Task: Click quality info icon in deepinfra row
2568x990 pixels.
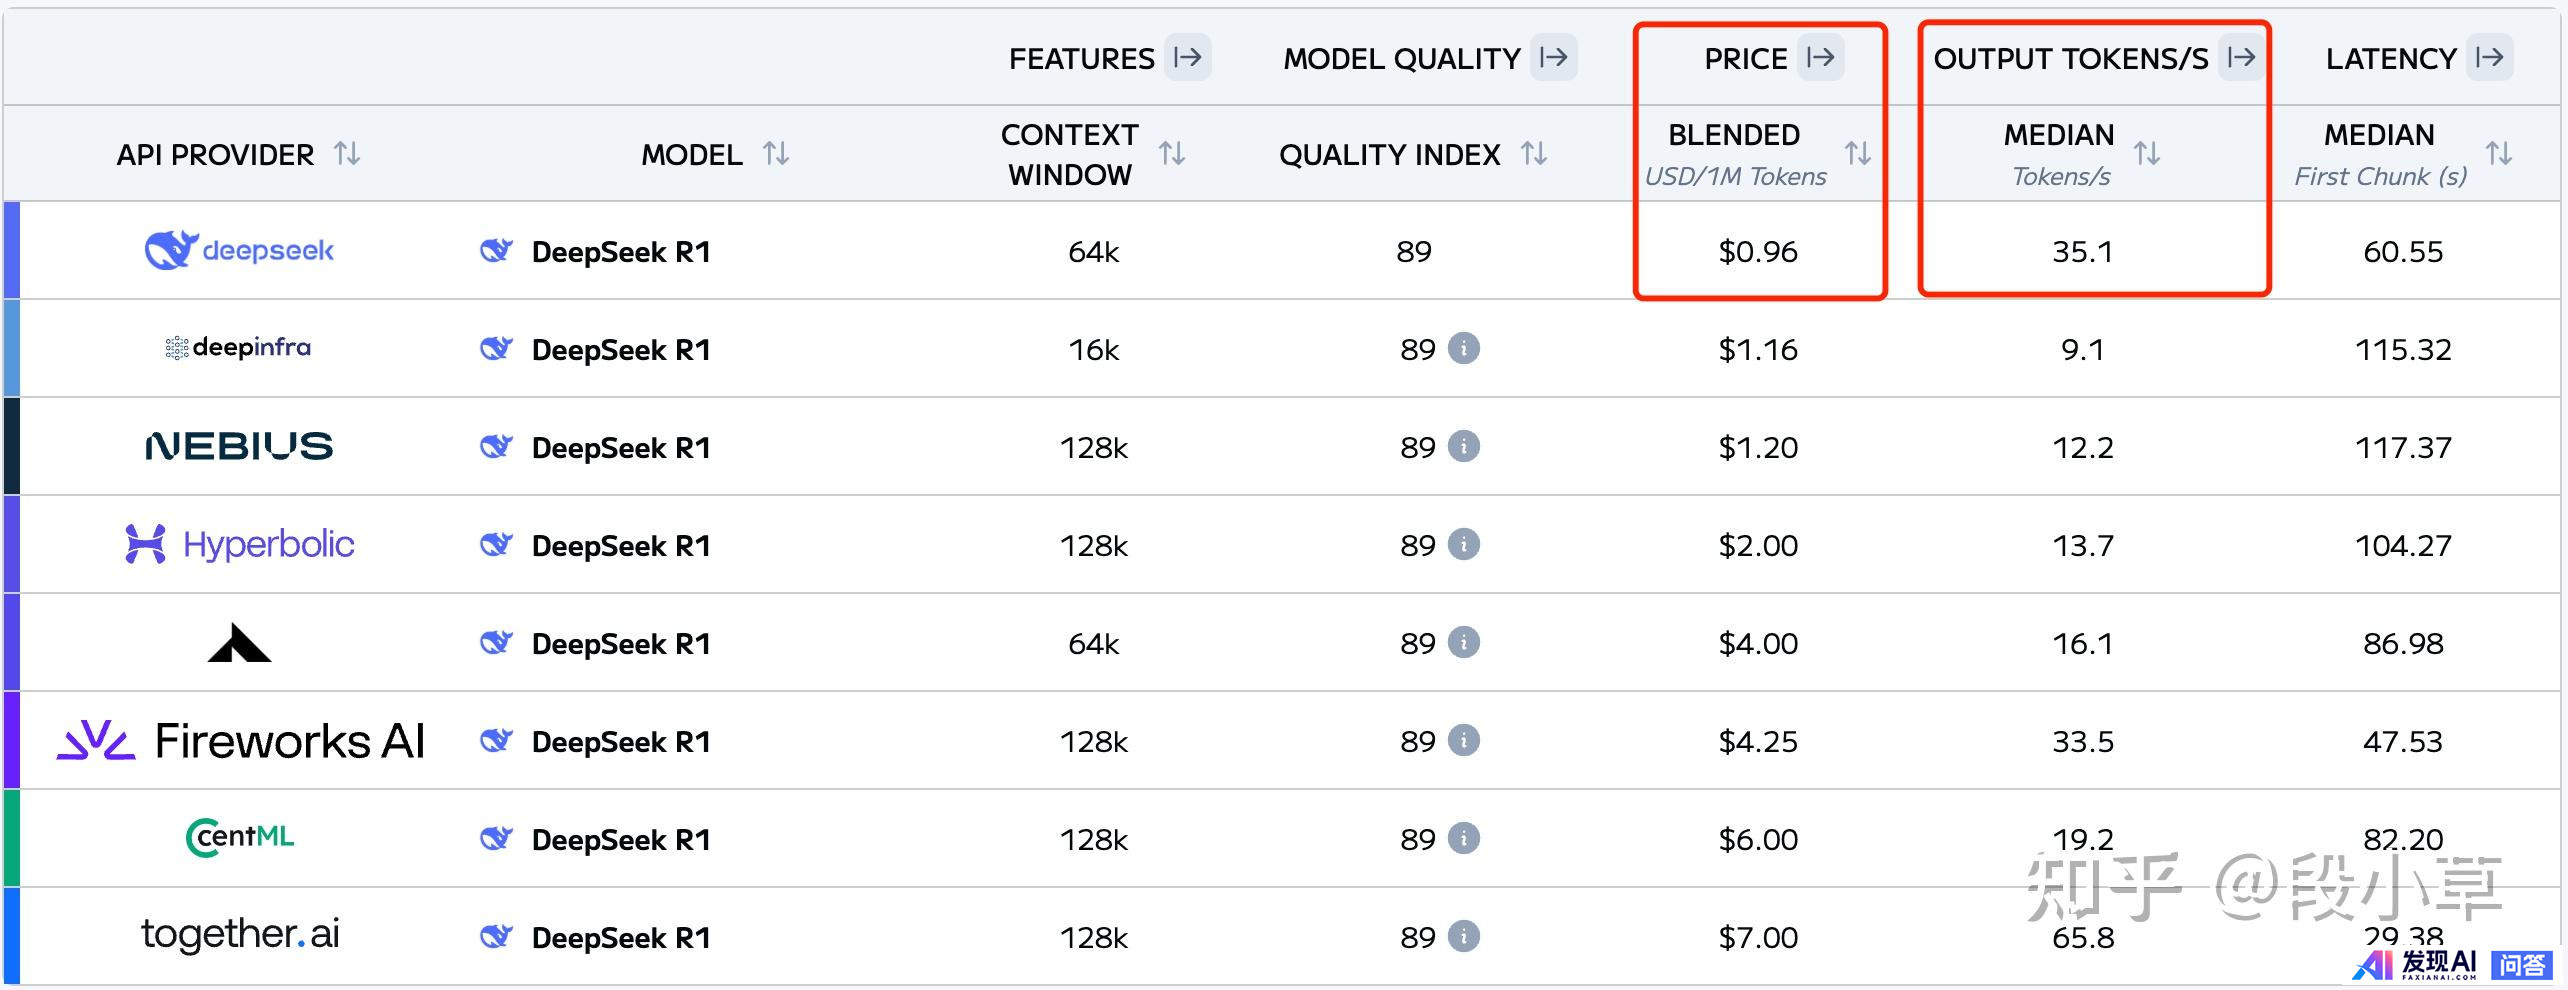Action: 1464,348
